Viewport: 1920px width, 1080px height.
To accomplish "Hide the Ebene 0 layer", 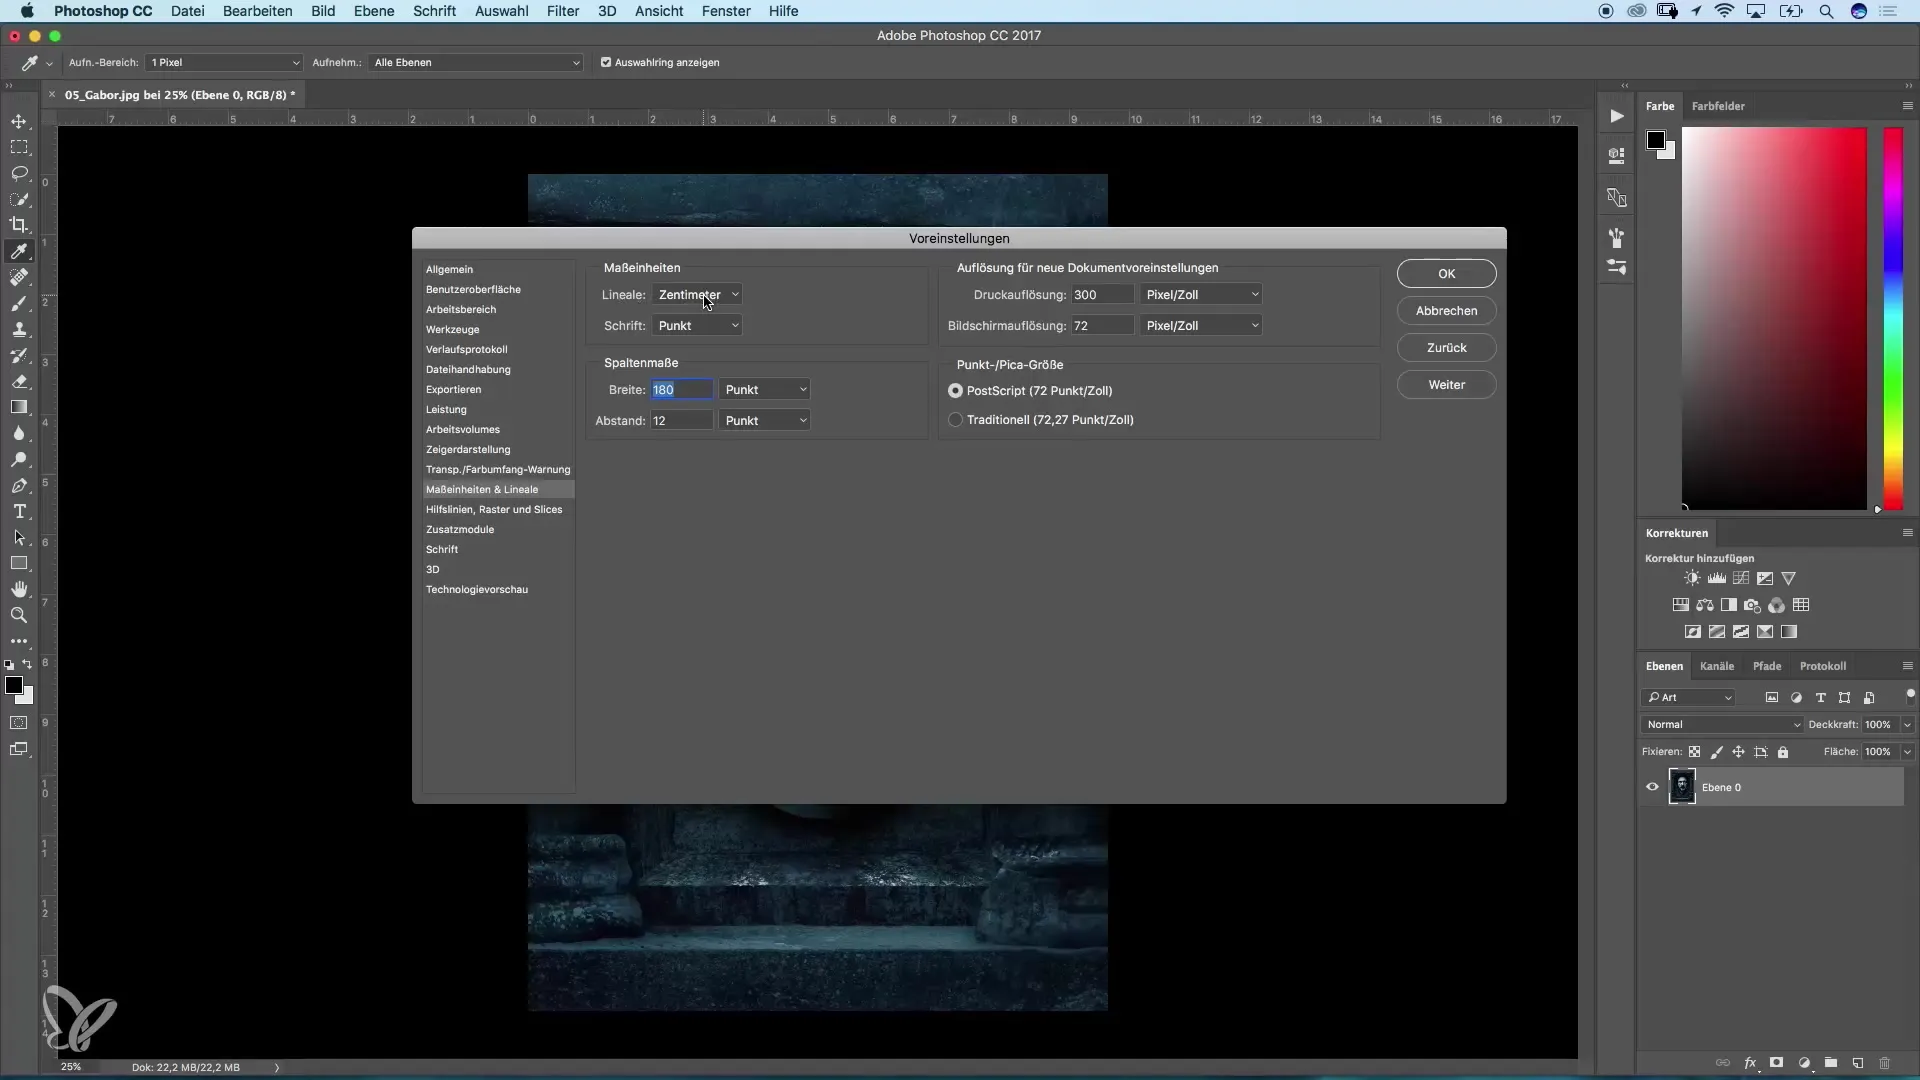I will tap(1652, 787).
